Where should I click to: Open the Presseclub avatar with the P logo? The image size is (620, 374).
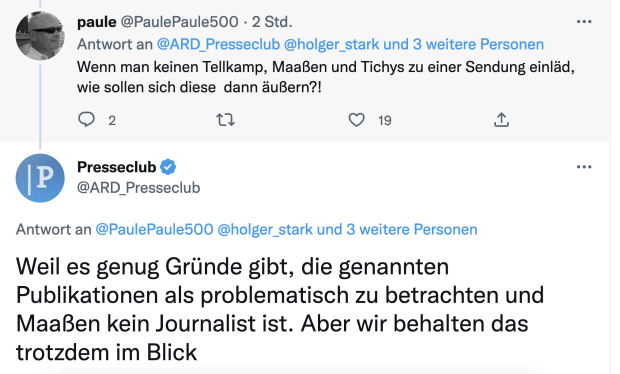click(40, 178)
